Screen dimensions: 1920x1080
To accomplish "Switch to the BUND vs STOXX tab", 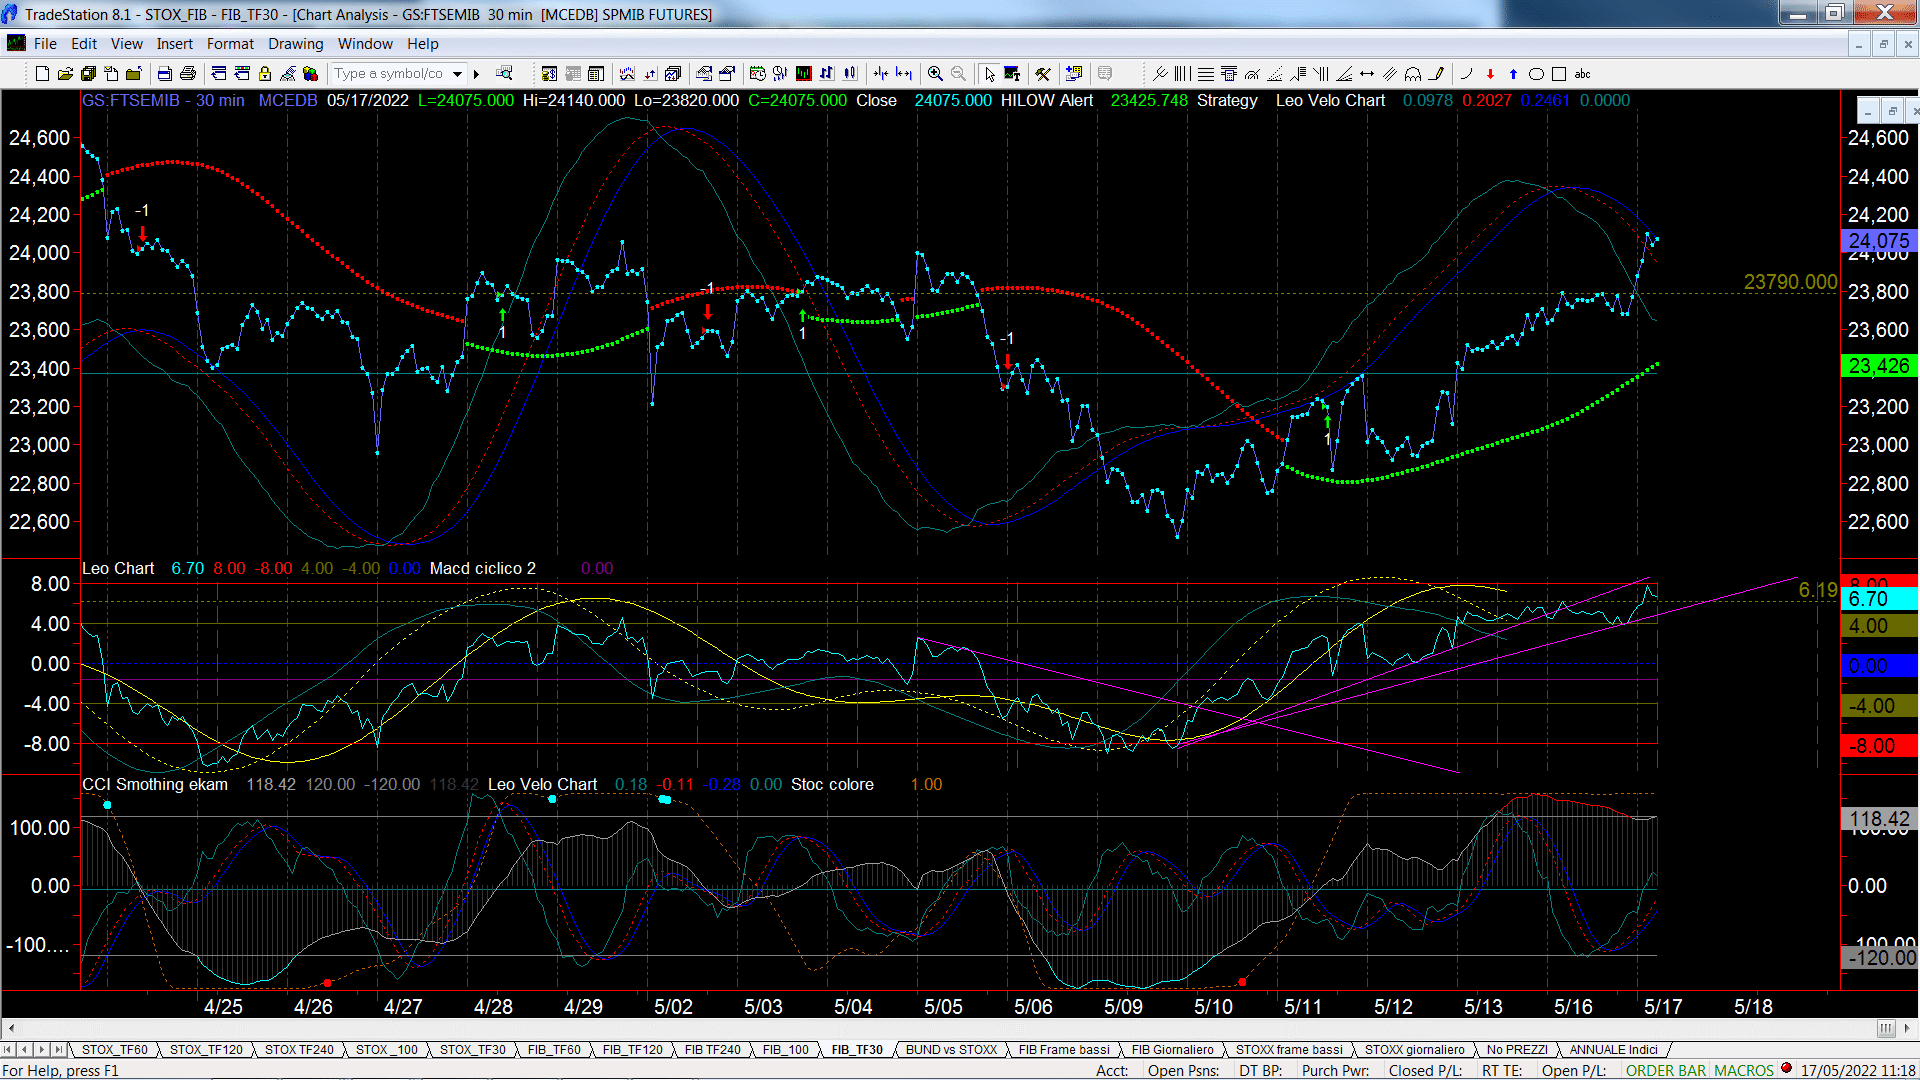I will (x=952, y=1050).
